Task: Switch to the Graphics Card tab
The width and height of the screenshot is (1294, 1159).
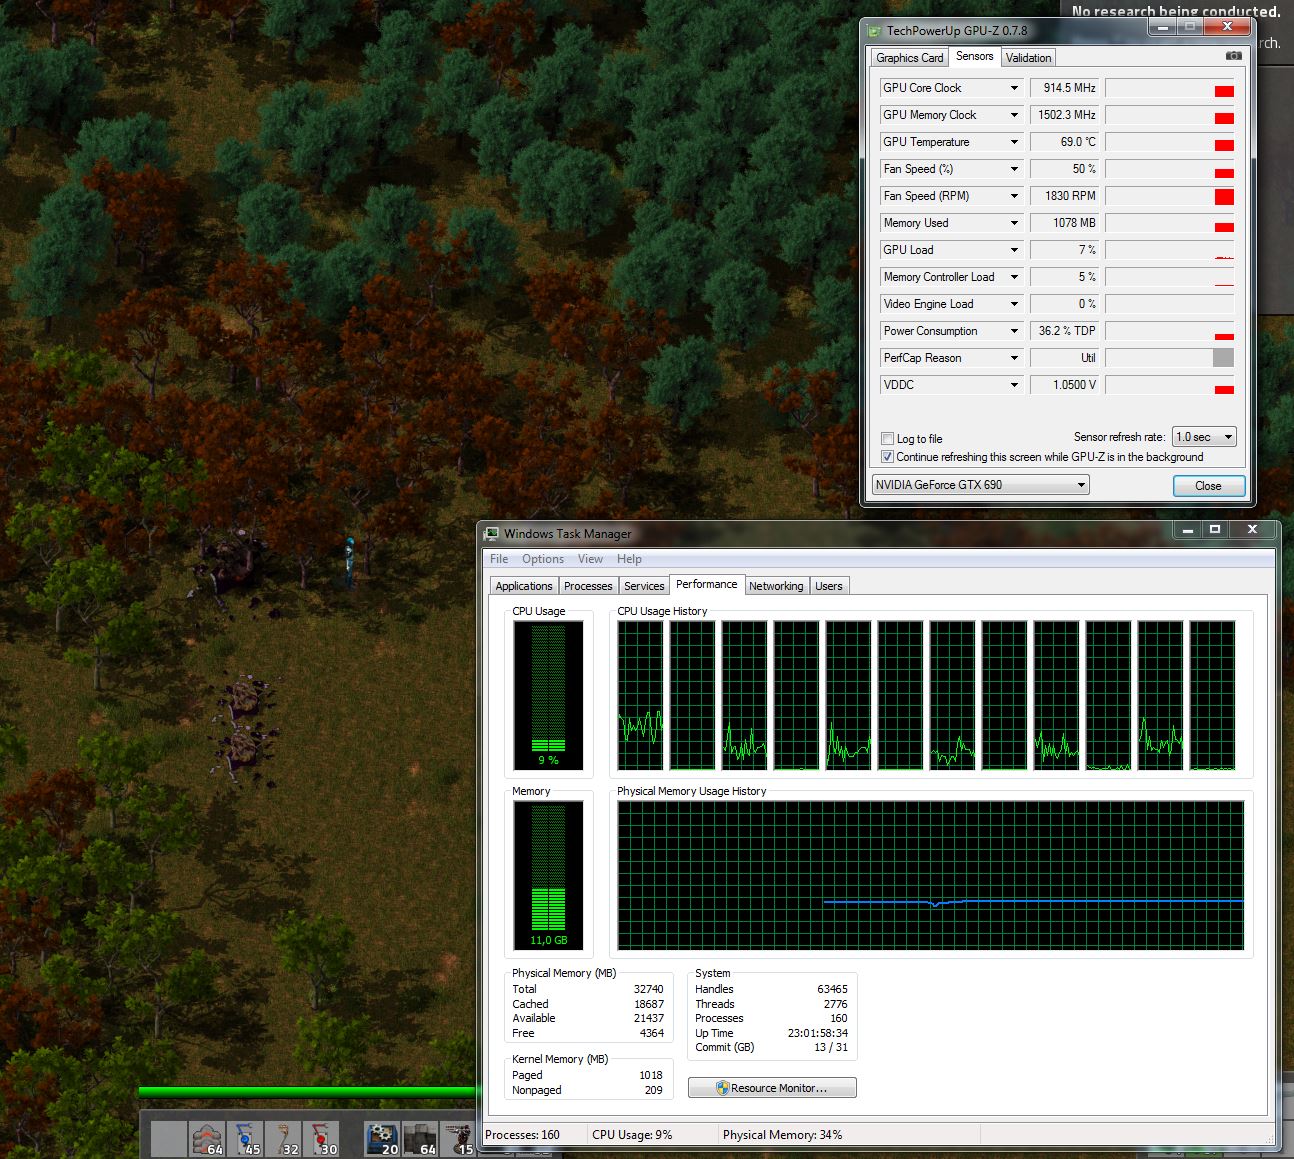Action: click(x=909, y=58)
